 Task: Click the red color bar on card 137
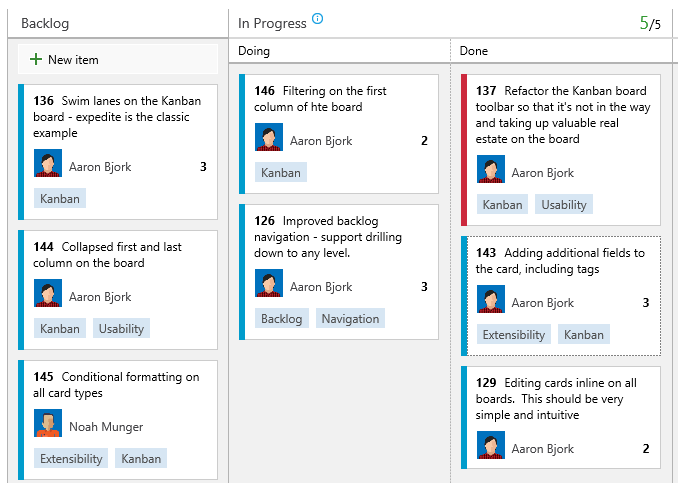(x=464, y=150)
